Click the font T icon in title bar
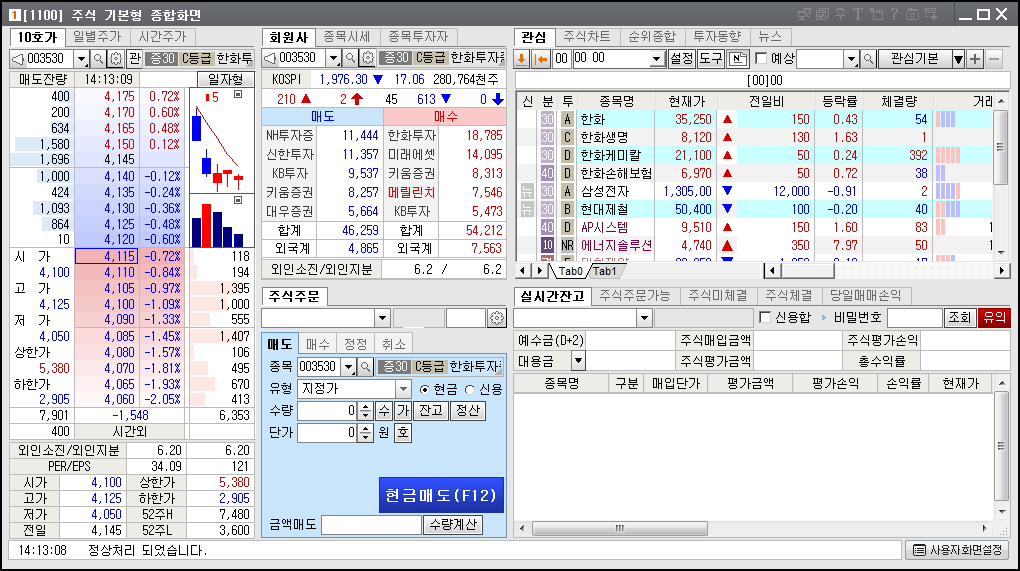1020x571 pixels. [858, 14]
